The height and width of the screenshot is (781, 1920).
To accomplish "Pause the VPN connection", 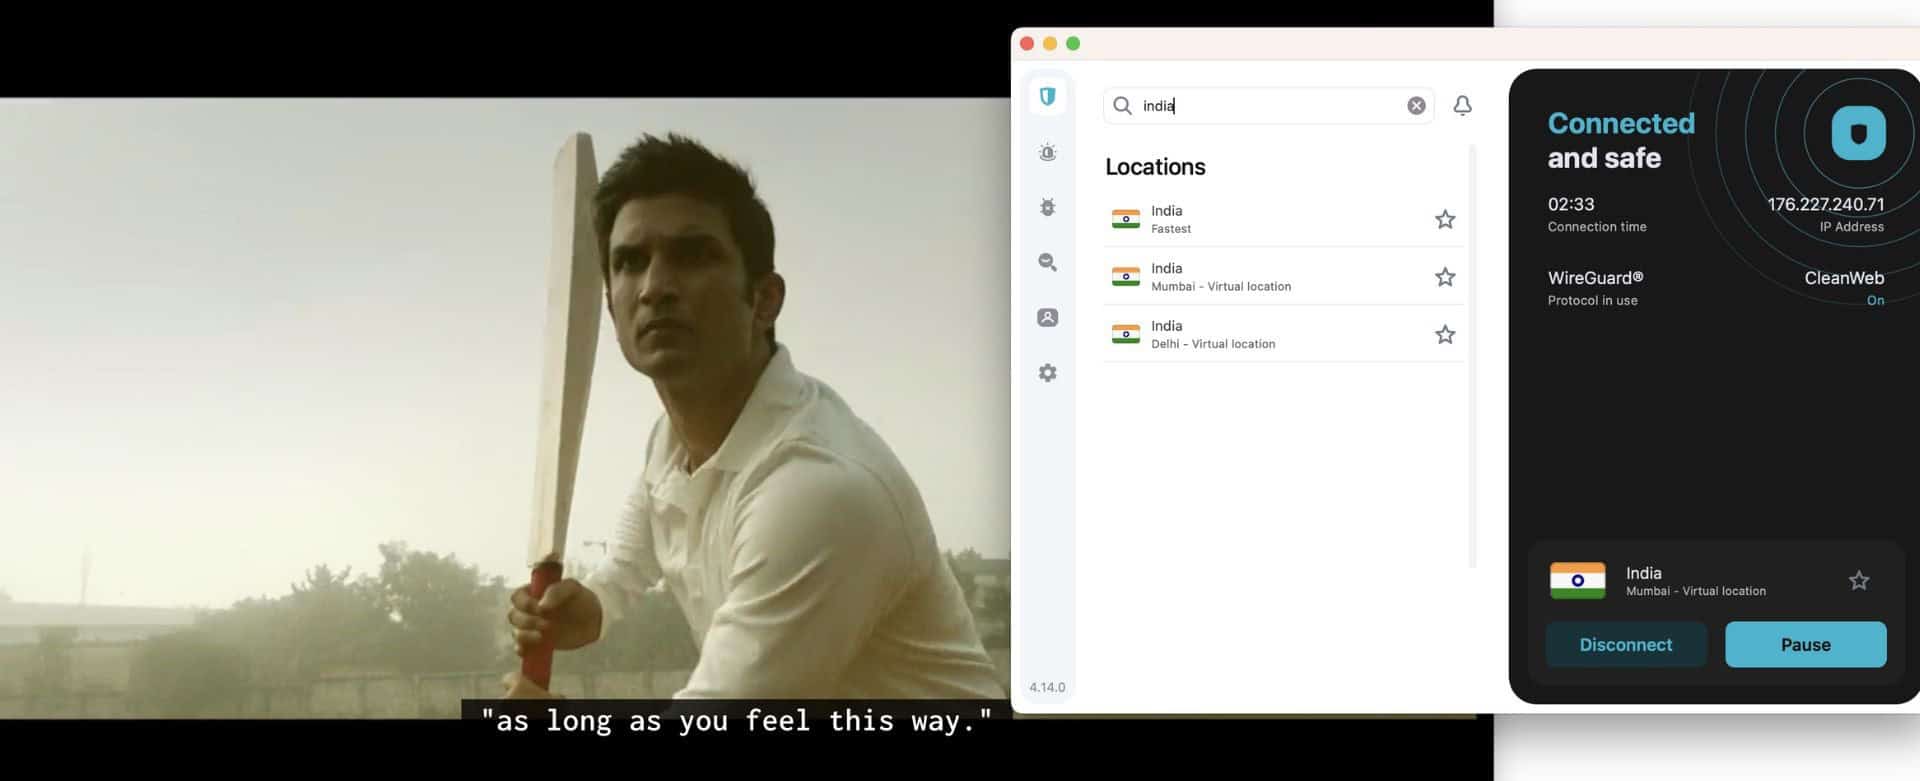I will click(x=1805, y=645).
